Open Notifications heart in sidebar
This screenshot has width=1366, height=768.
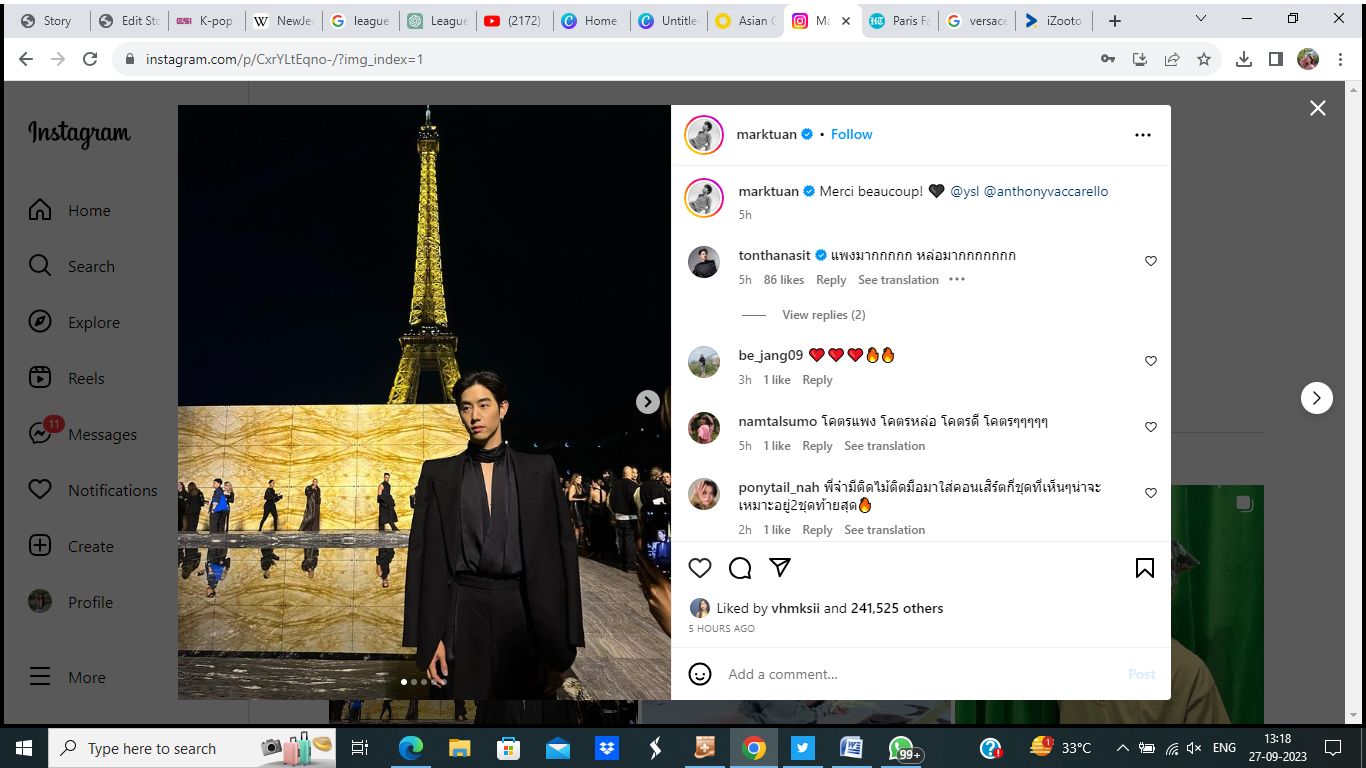click(92, 490)
